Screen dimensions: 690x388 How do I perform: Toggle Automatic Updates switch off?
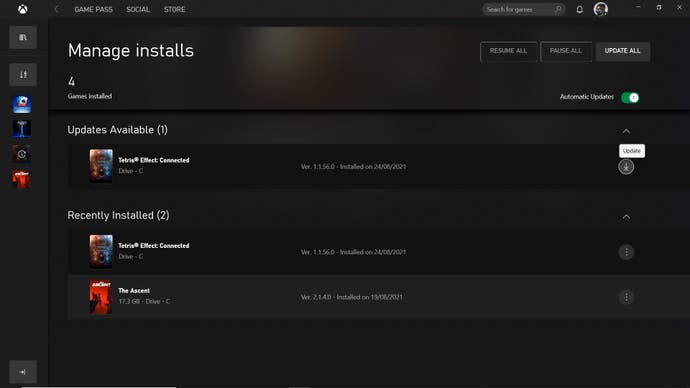tap(630, 97)
